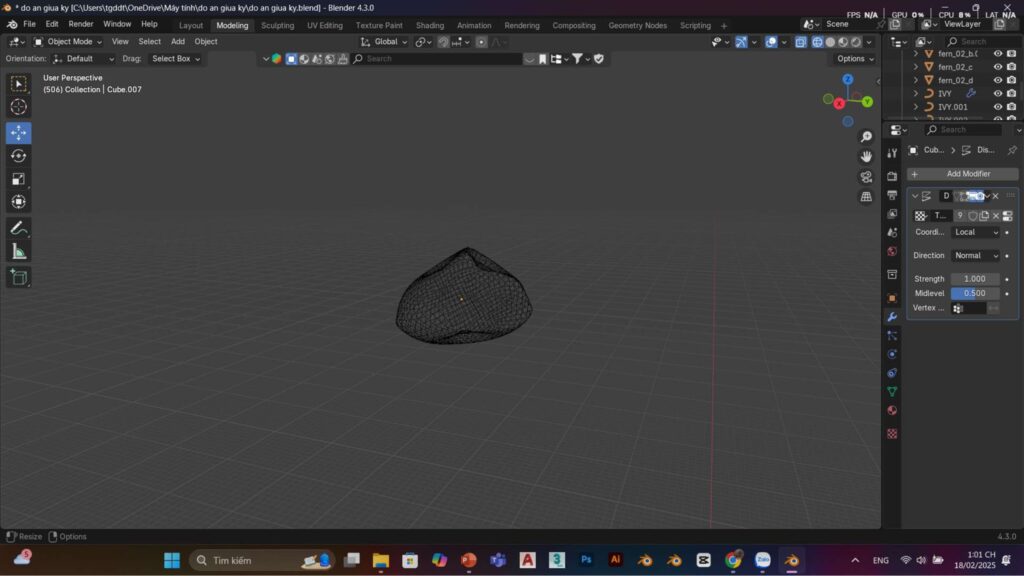The height and width of the screenshot is (576, 1024).
Task: Switch to orthographic grid view icon
Action: [866, 197]
